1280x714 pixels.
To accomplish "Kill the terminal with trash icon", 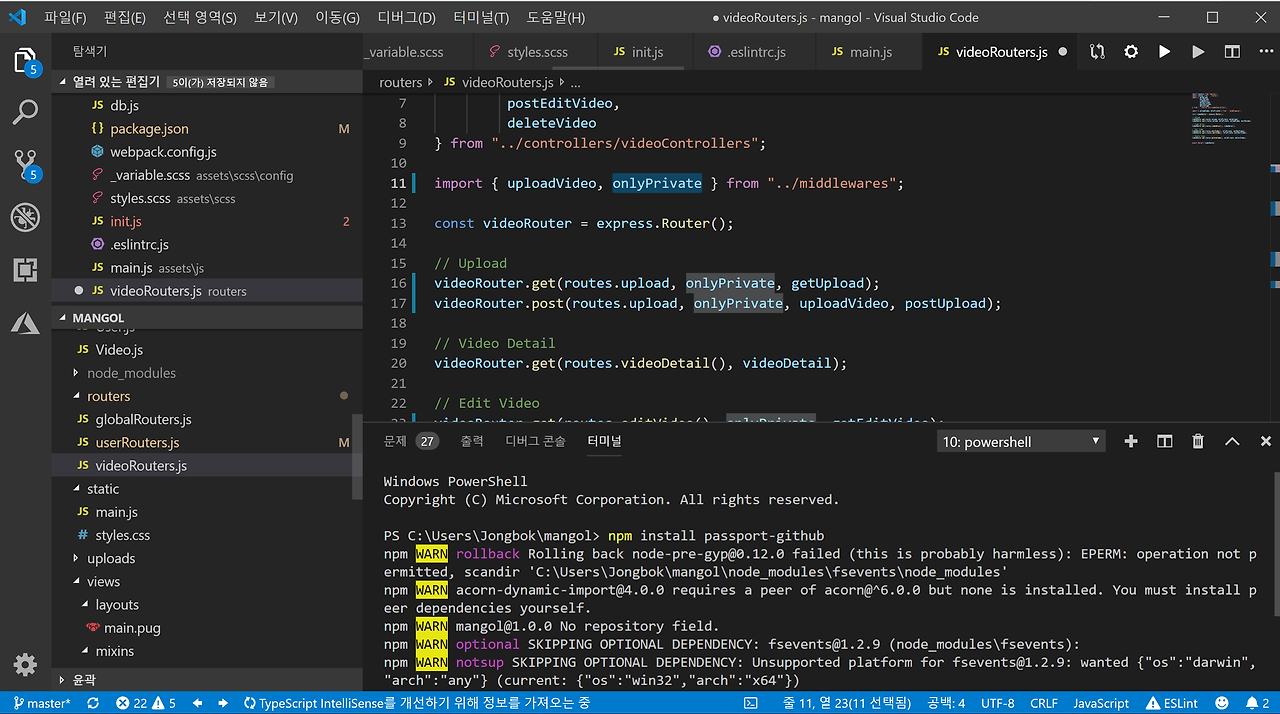I will pos(1198,441).
